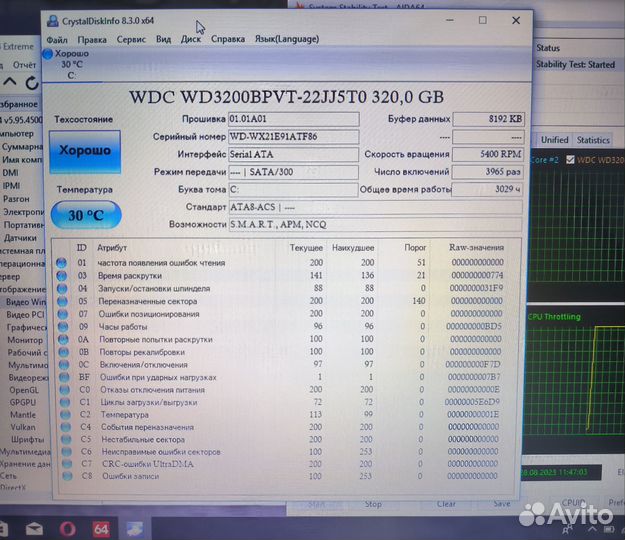Viewport: 625px width, 540px height.
Task: Click the Возможности S.M.A.R.T., APM, NCQ field
Action: click(x=375, y=225)
